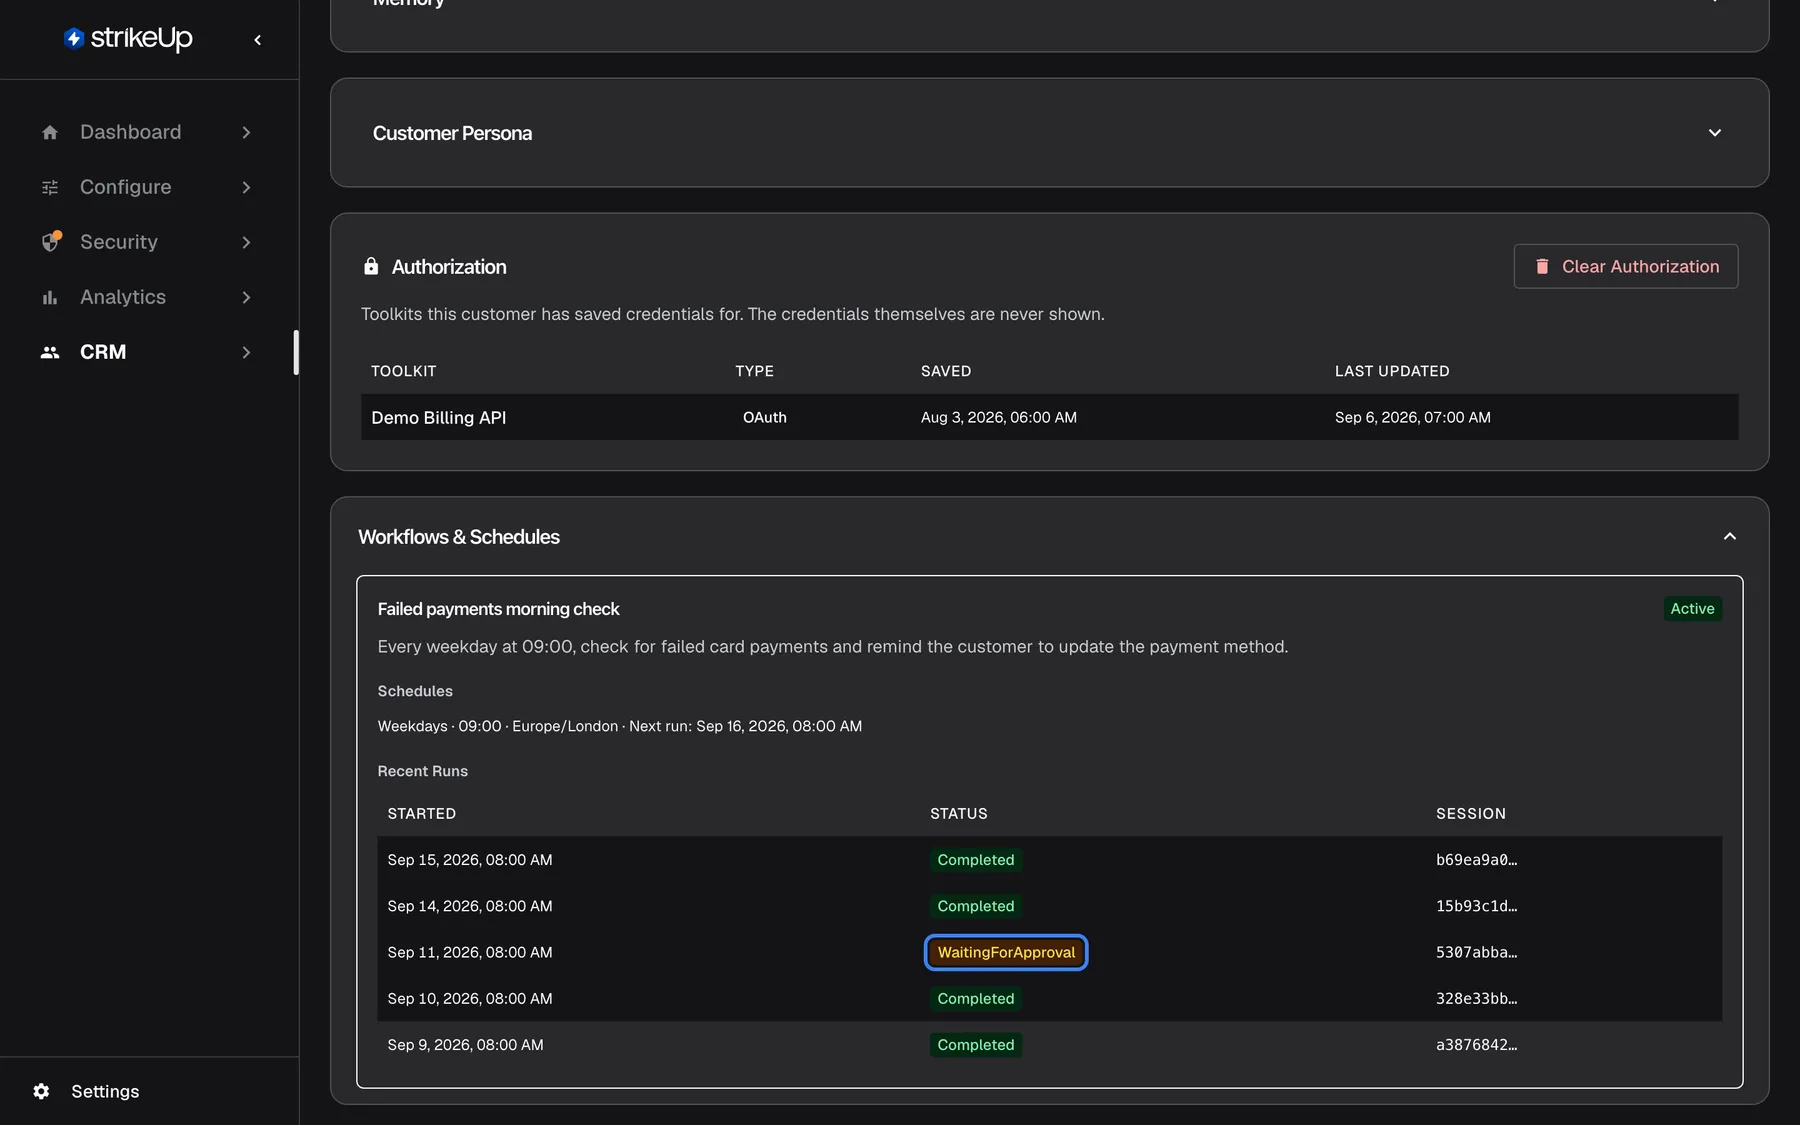Click the trash icon in Clear Authorization

point(1542,266)
